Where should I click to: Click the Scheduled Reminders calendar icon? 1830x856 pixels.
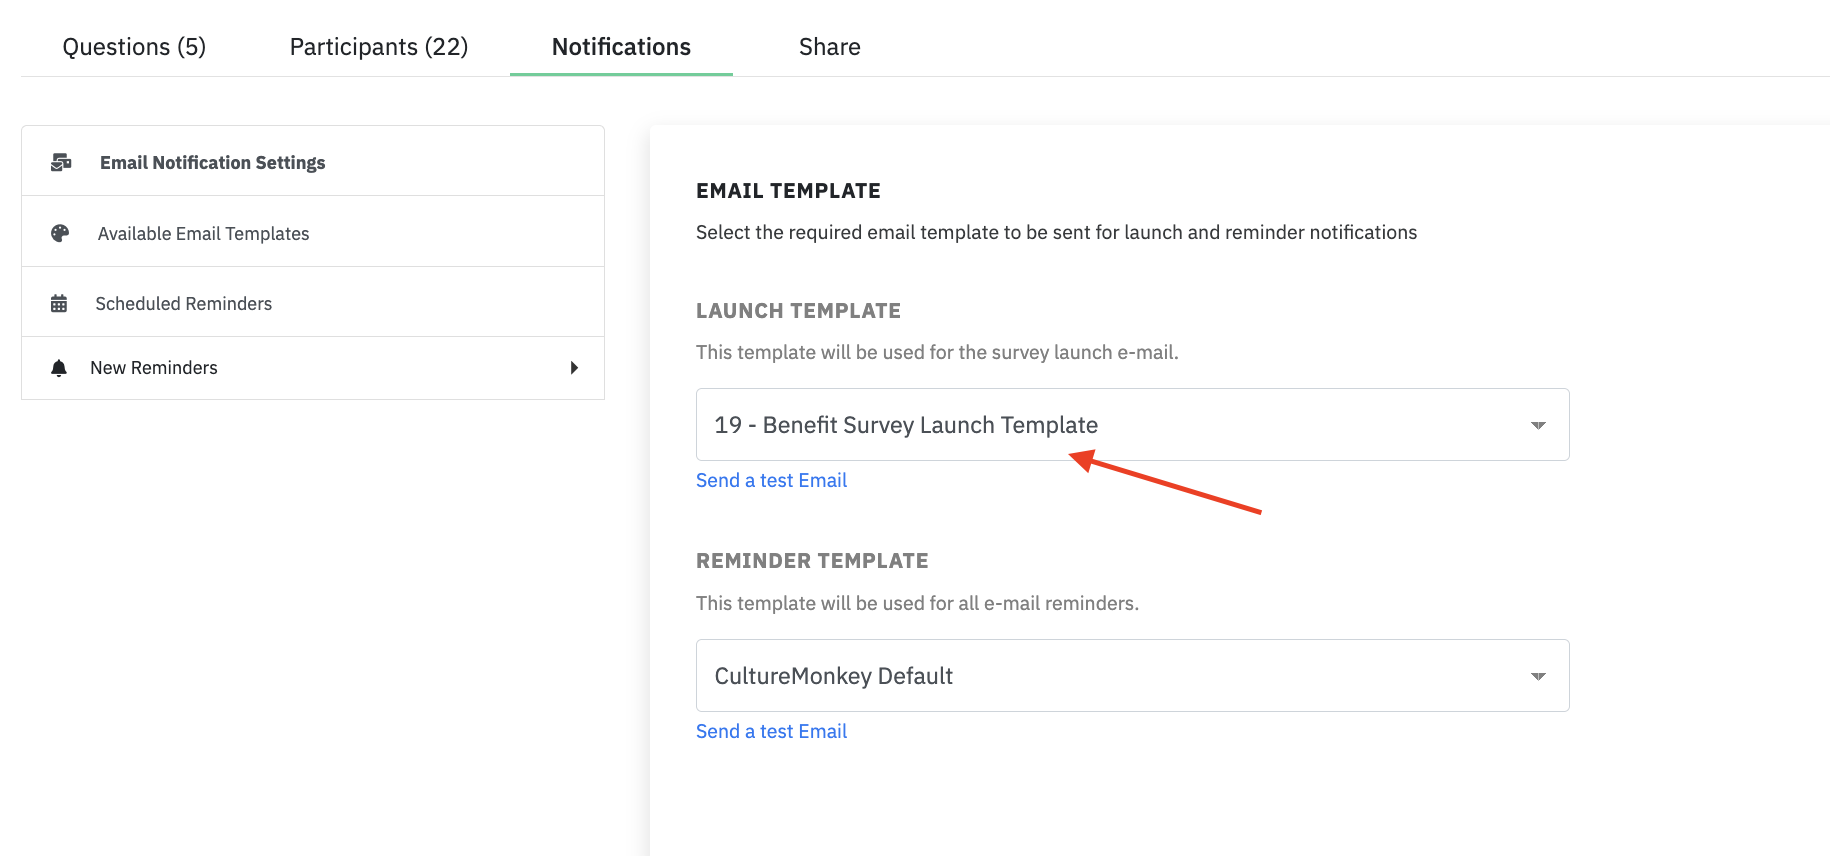point(59,303)
